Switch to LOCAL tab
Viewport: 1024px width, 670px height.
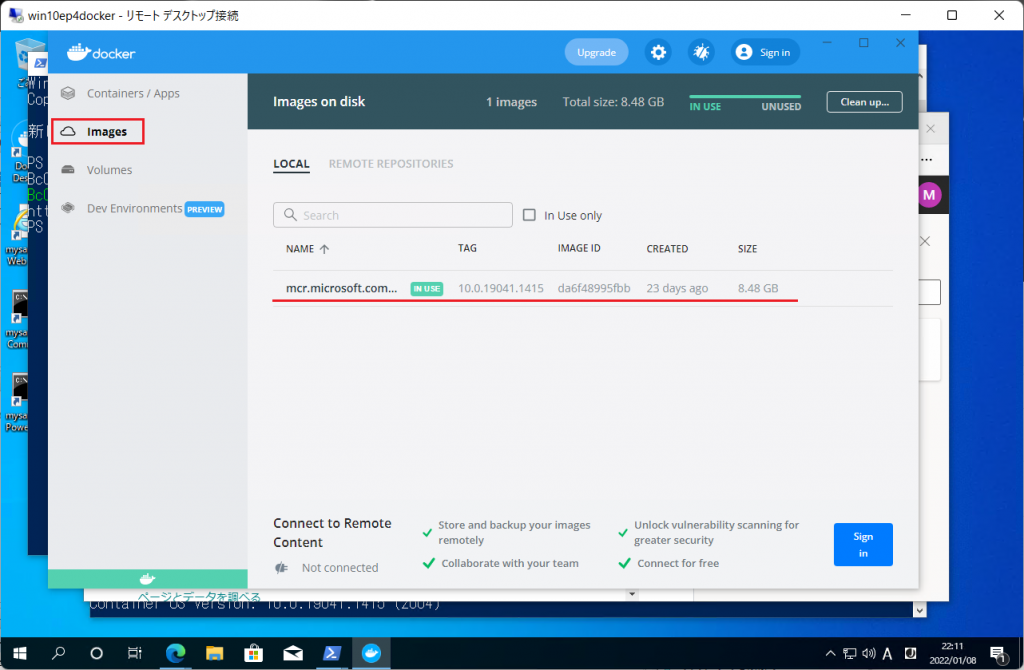(x=291, y=164)
